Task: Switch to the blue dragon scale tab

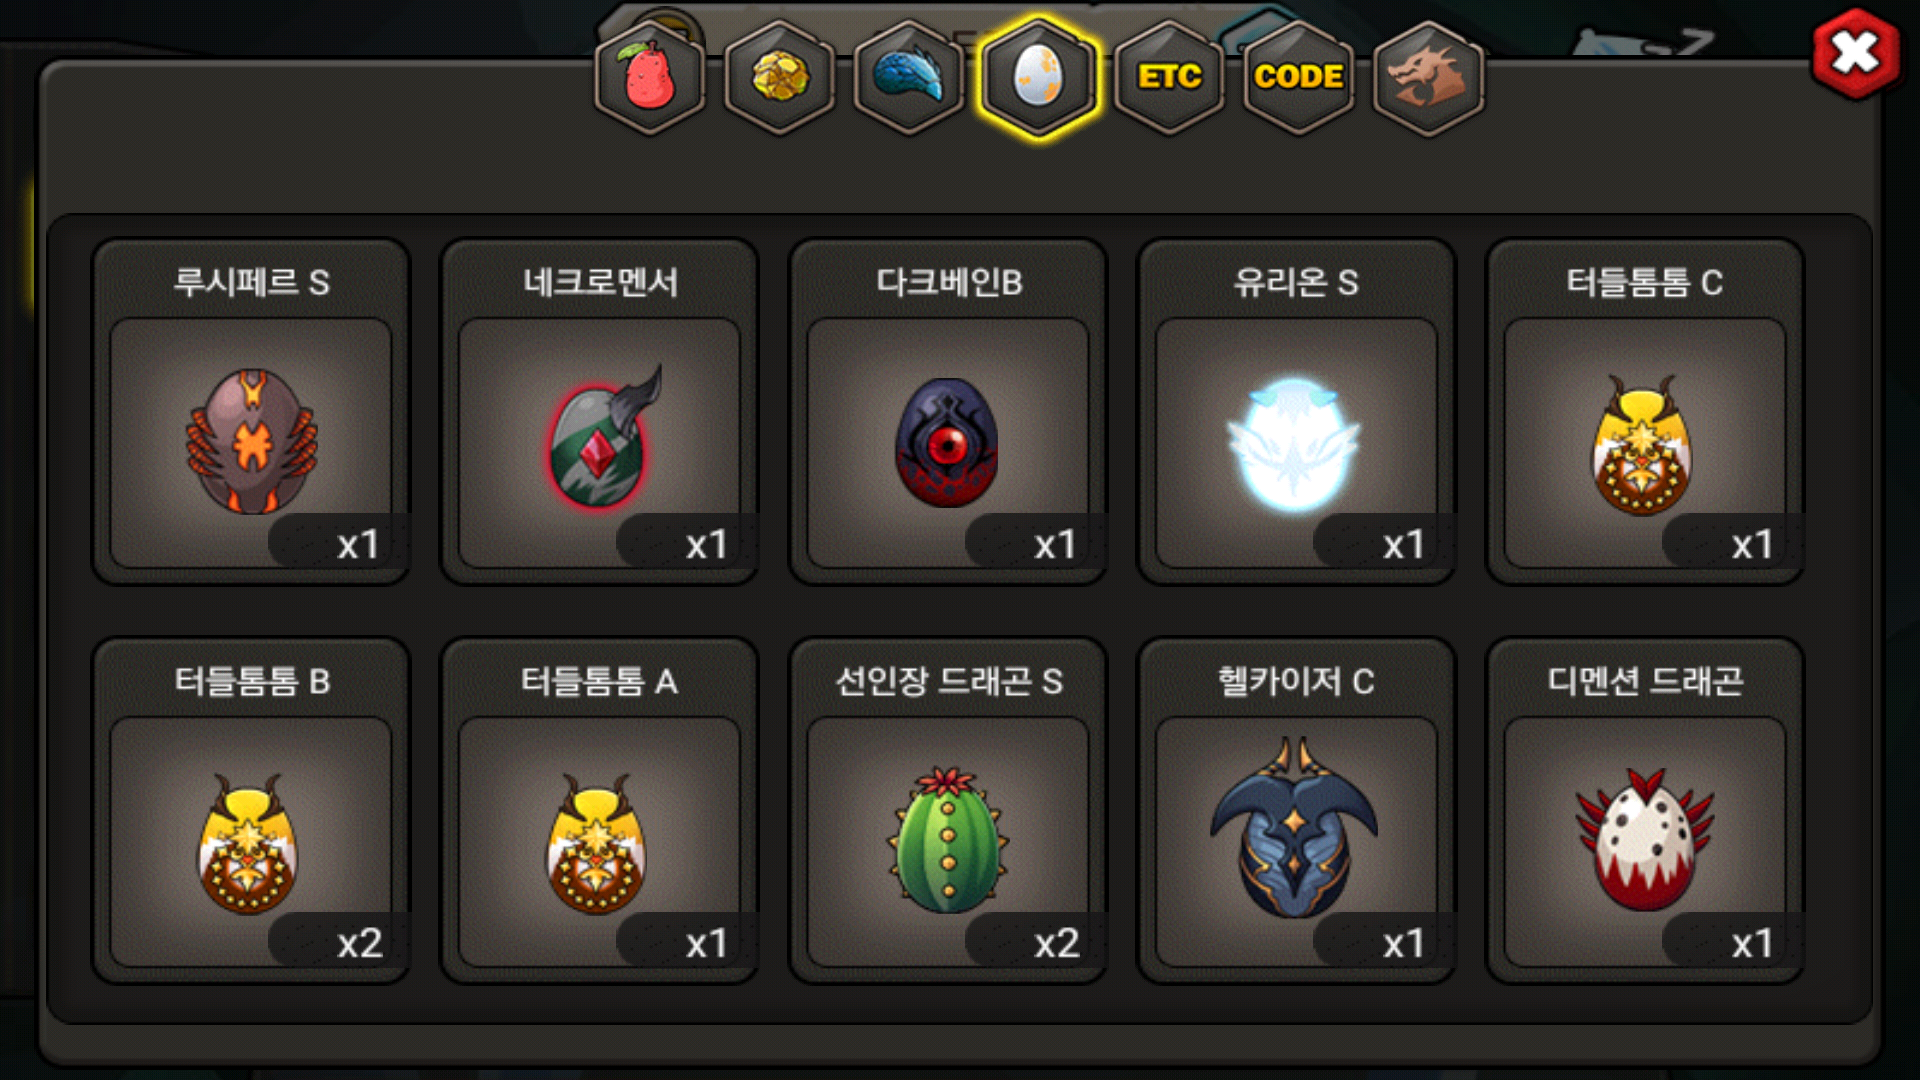Action: (909, 78)
